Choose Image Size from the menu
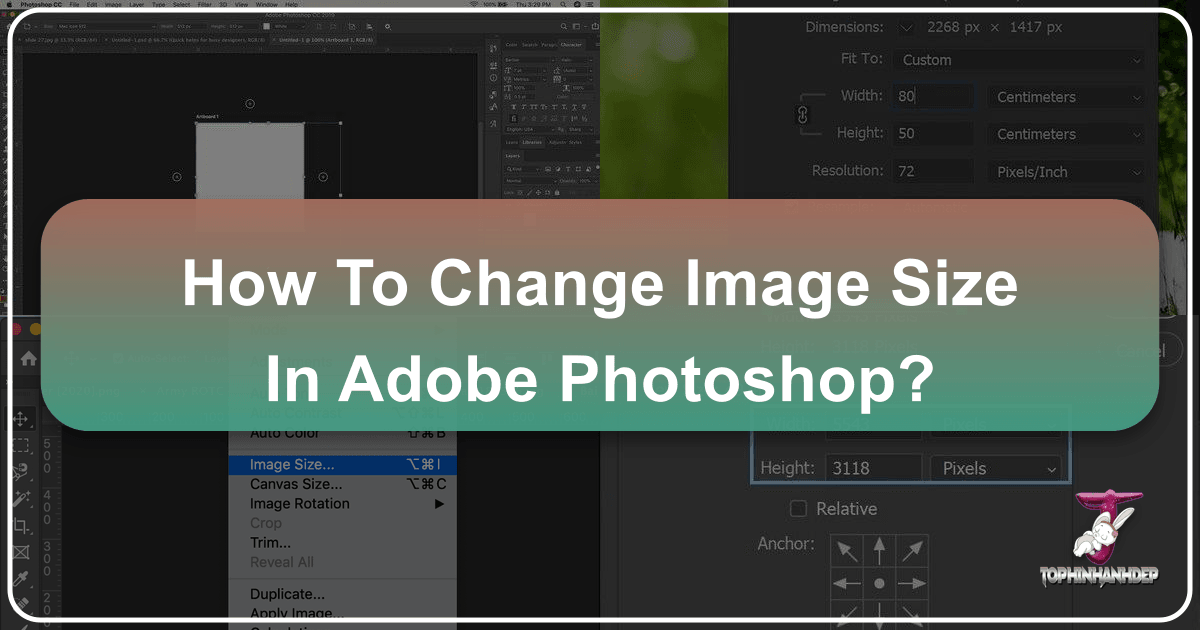 coord(292,465)
